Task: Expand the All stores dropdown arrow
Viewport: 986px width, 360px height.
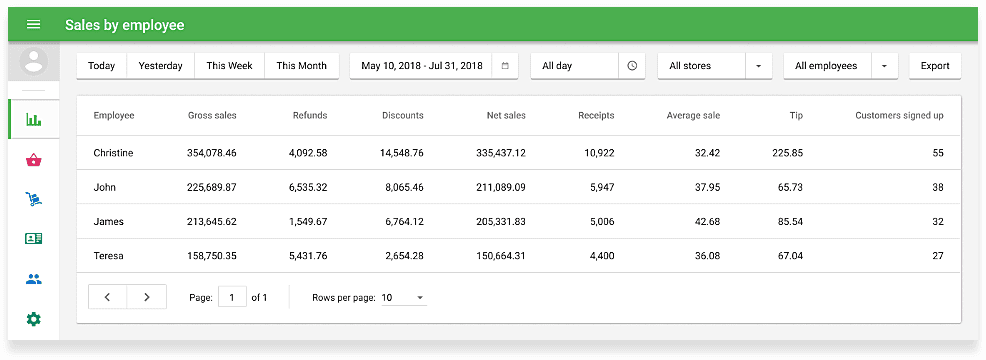Action: coord(759,65)
